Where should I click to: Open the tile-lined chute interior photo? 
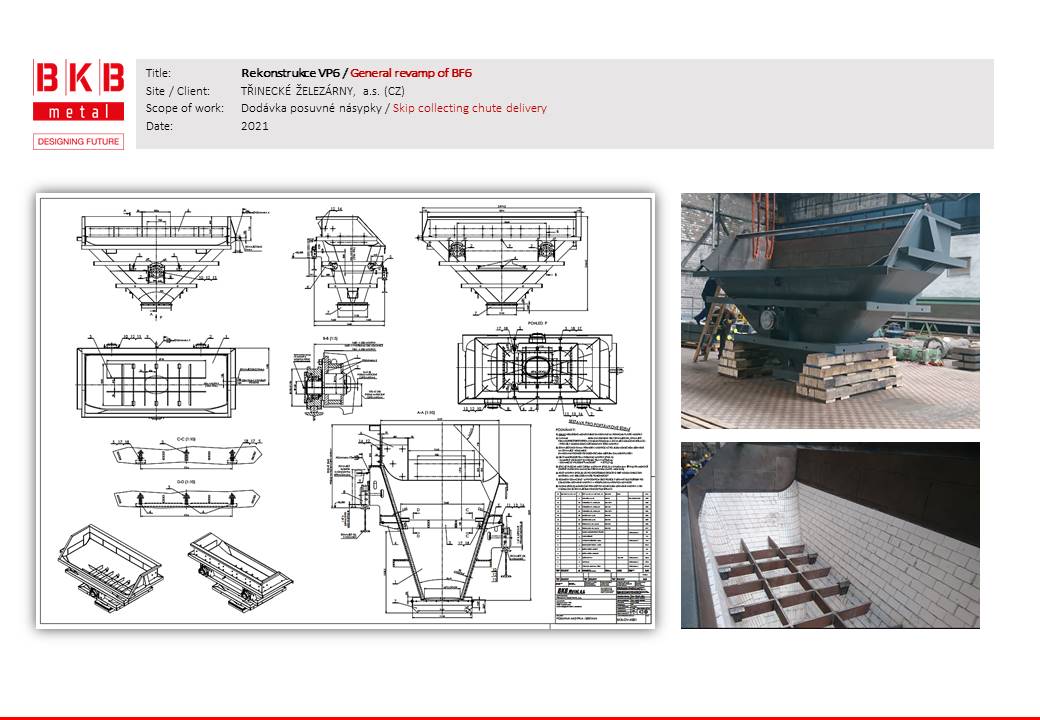click(x=830, y=535)
